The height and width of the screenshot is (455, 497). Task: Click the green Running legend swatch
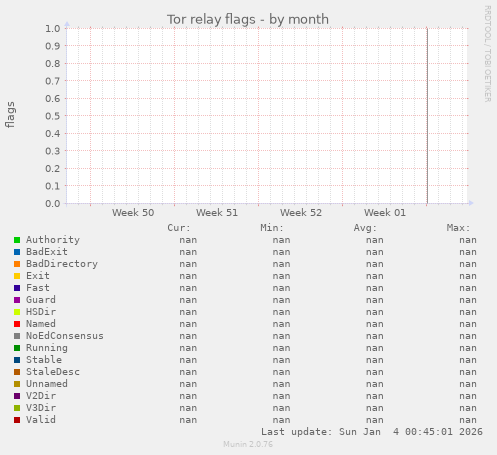(17, 348)
